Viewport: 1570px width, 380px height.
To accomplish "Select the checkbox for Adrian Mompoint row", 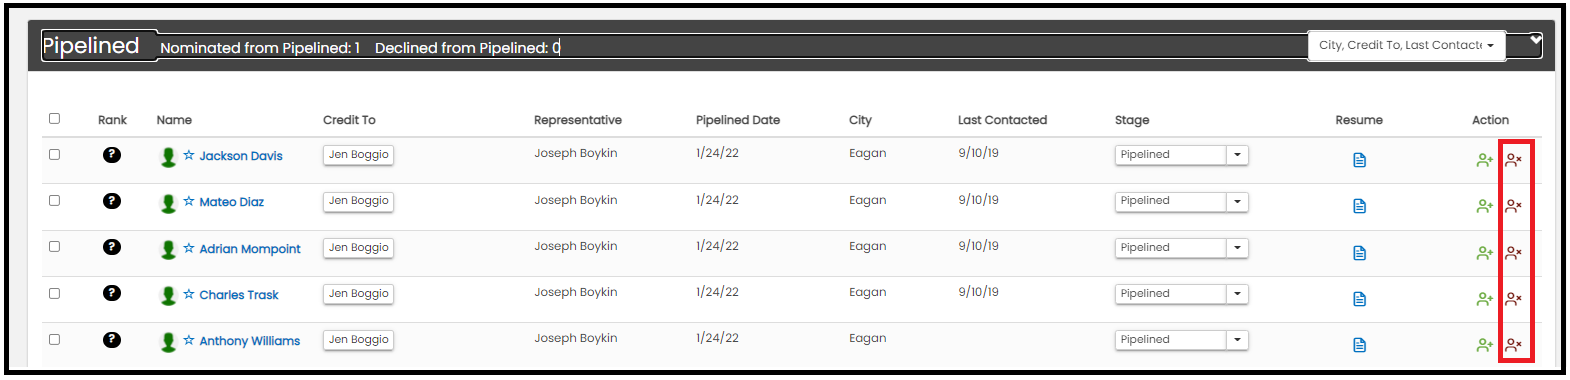I will pos(54,246).
